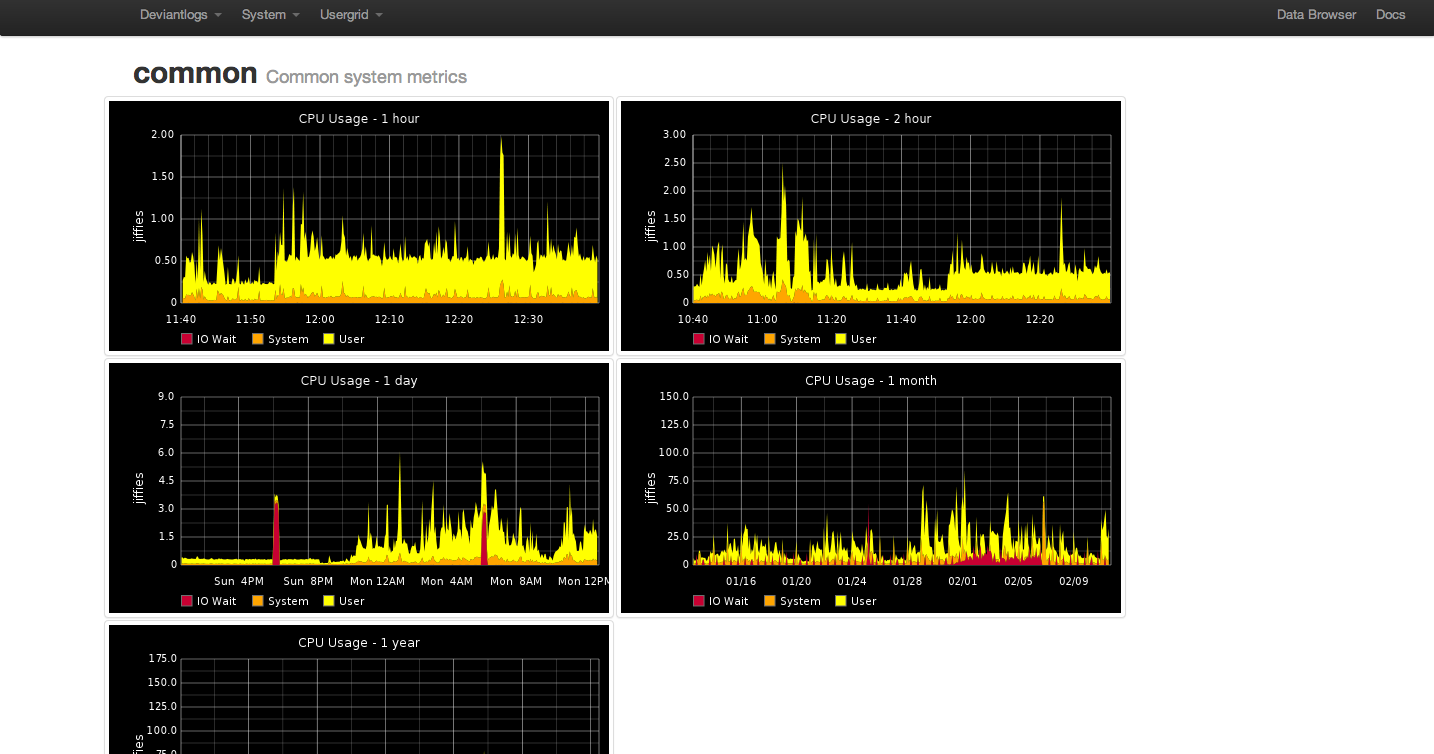Open the Deviantlogs dropdown menu
Screen dimensions: 1434x754
click(x=180, y=15)
